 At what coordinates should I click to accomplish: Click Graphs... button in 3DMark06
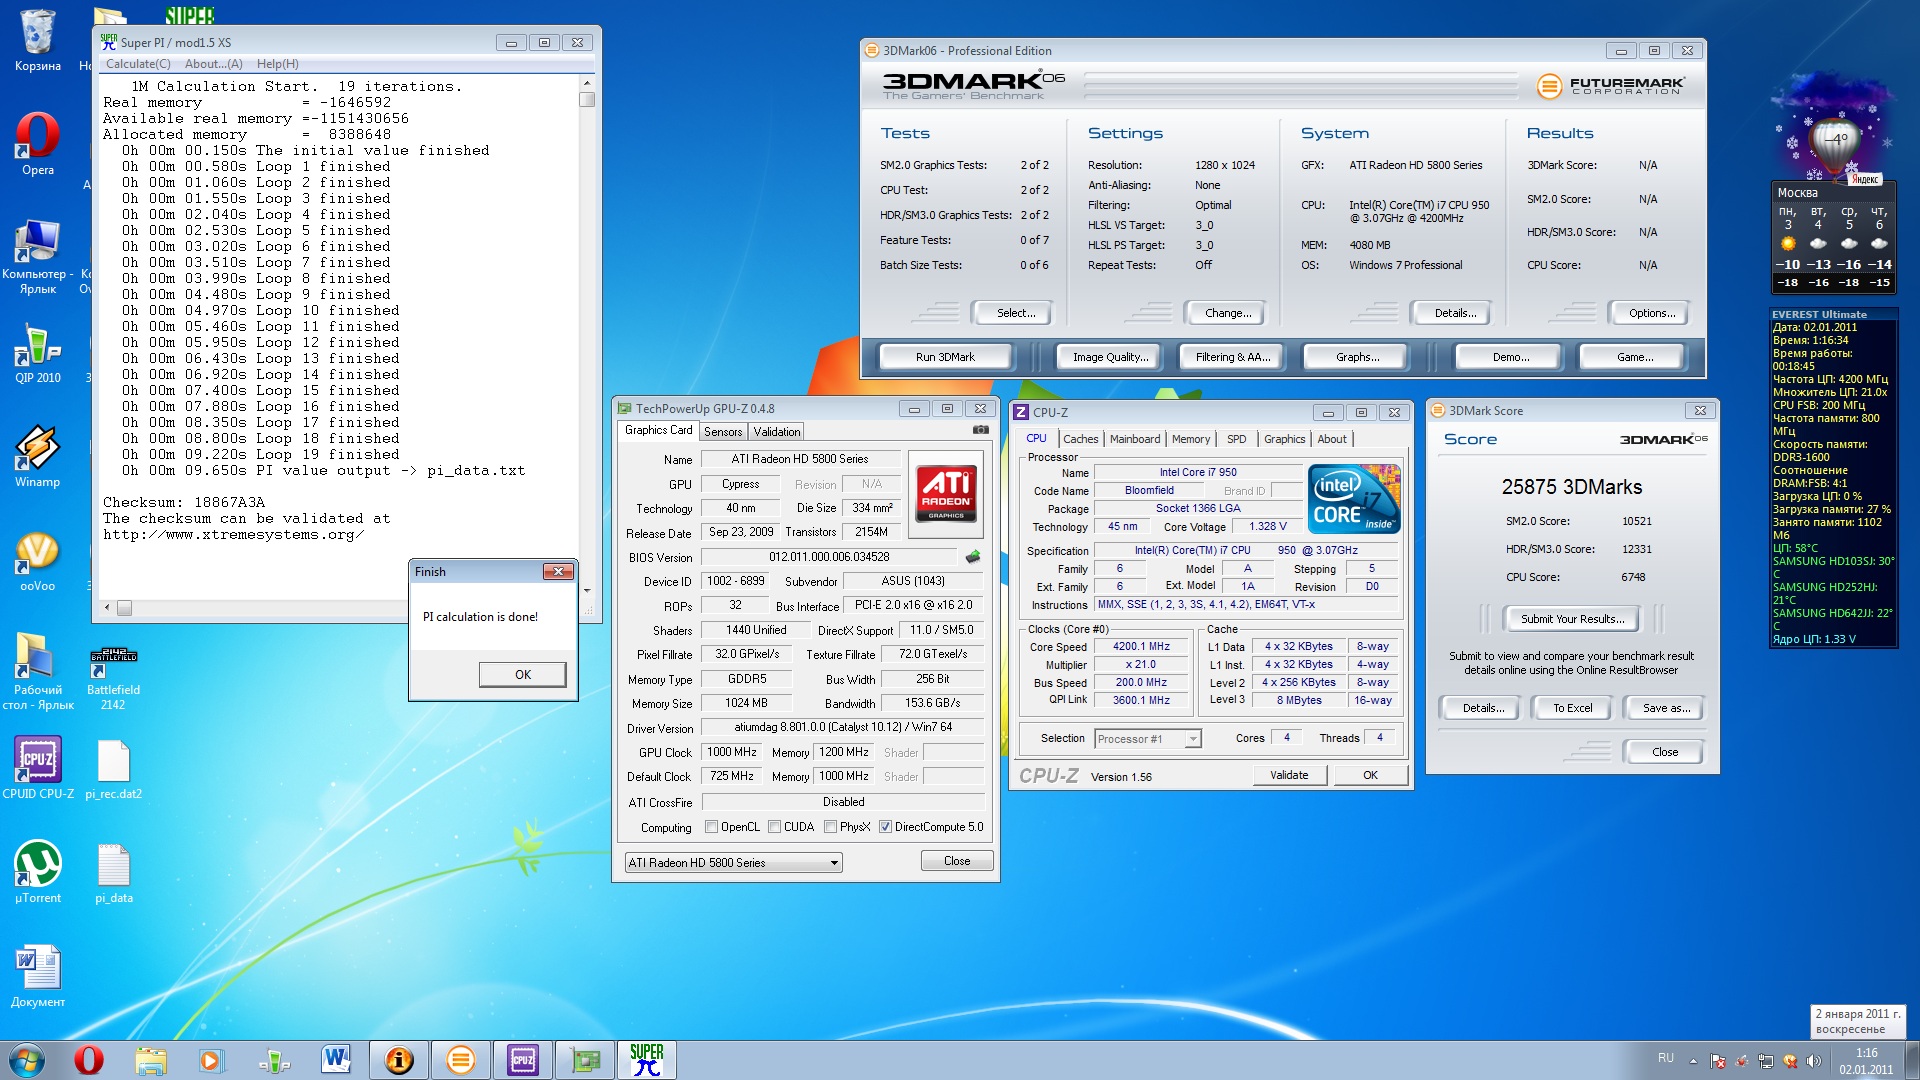tap(1357, 357)
